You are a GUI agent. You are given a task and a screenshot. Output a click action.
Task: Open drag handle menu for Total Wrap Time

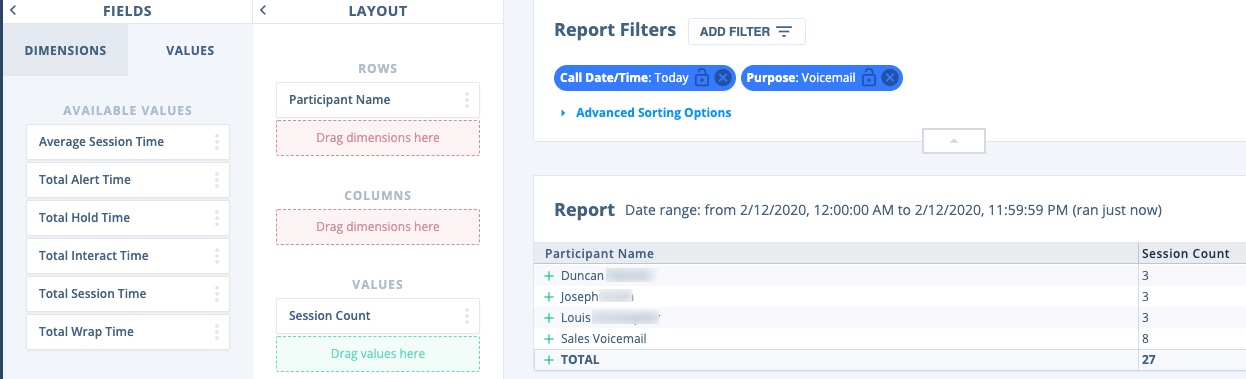point(217,332)
